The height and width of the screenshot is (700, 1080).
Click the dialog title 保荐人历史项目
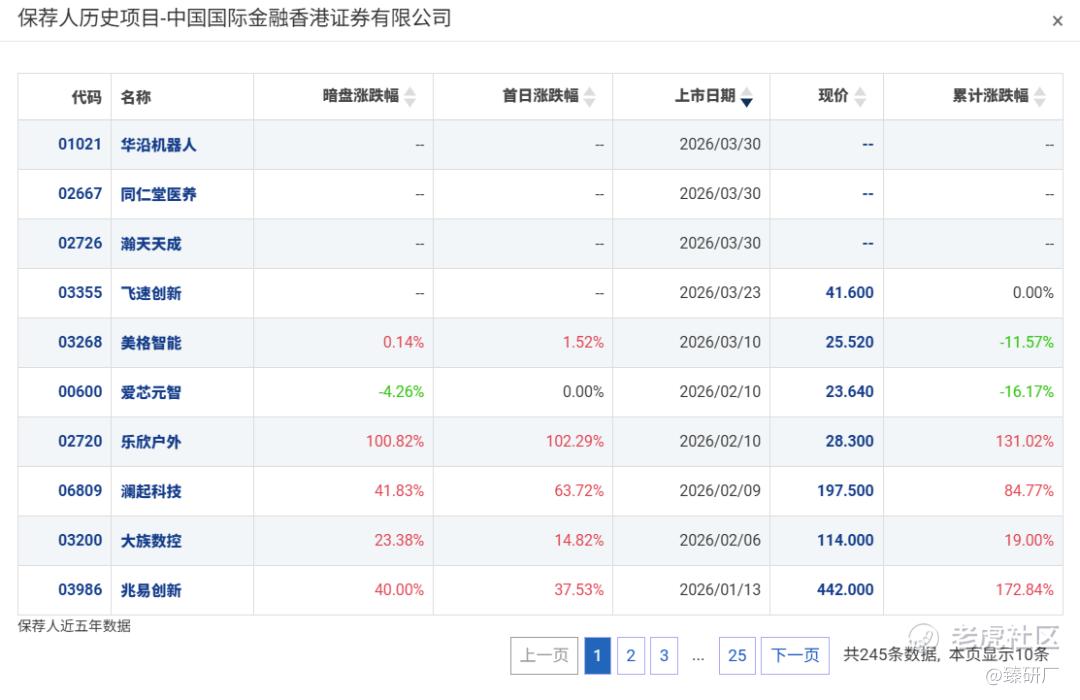88,18
